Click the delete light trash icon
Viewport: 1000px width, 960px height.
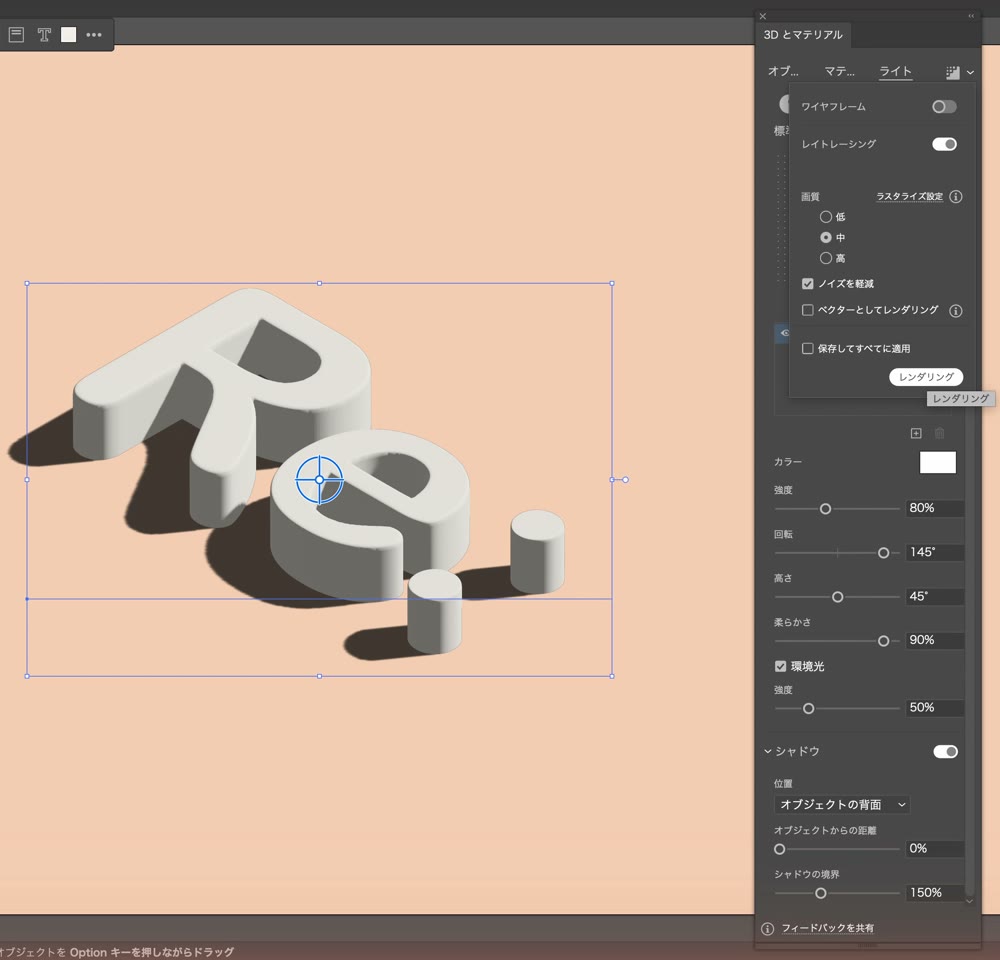[939, 434]
